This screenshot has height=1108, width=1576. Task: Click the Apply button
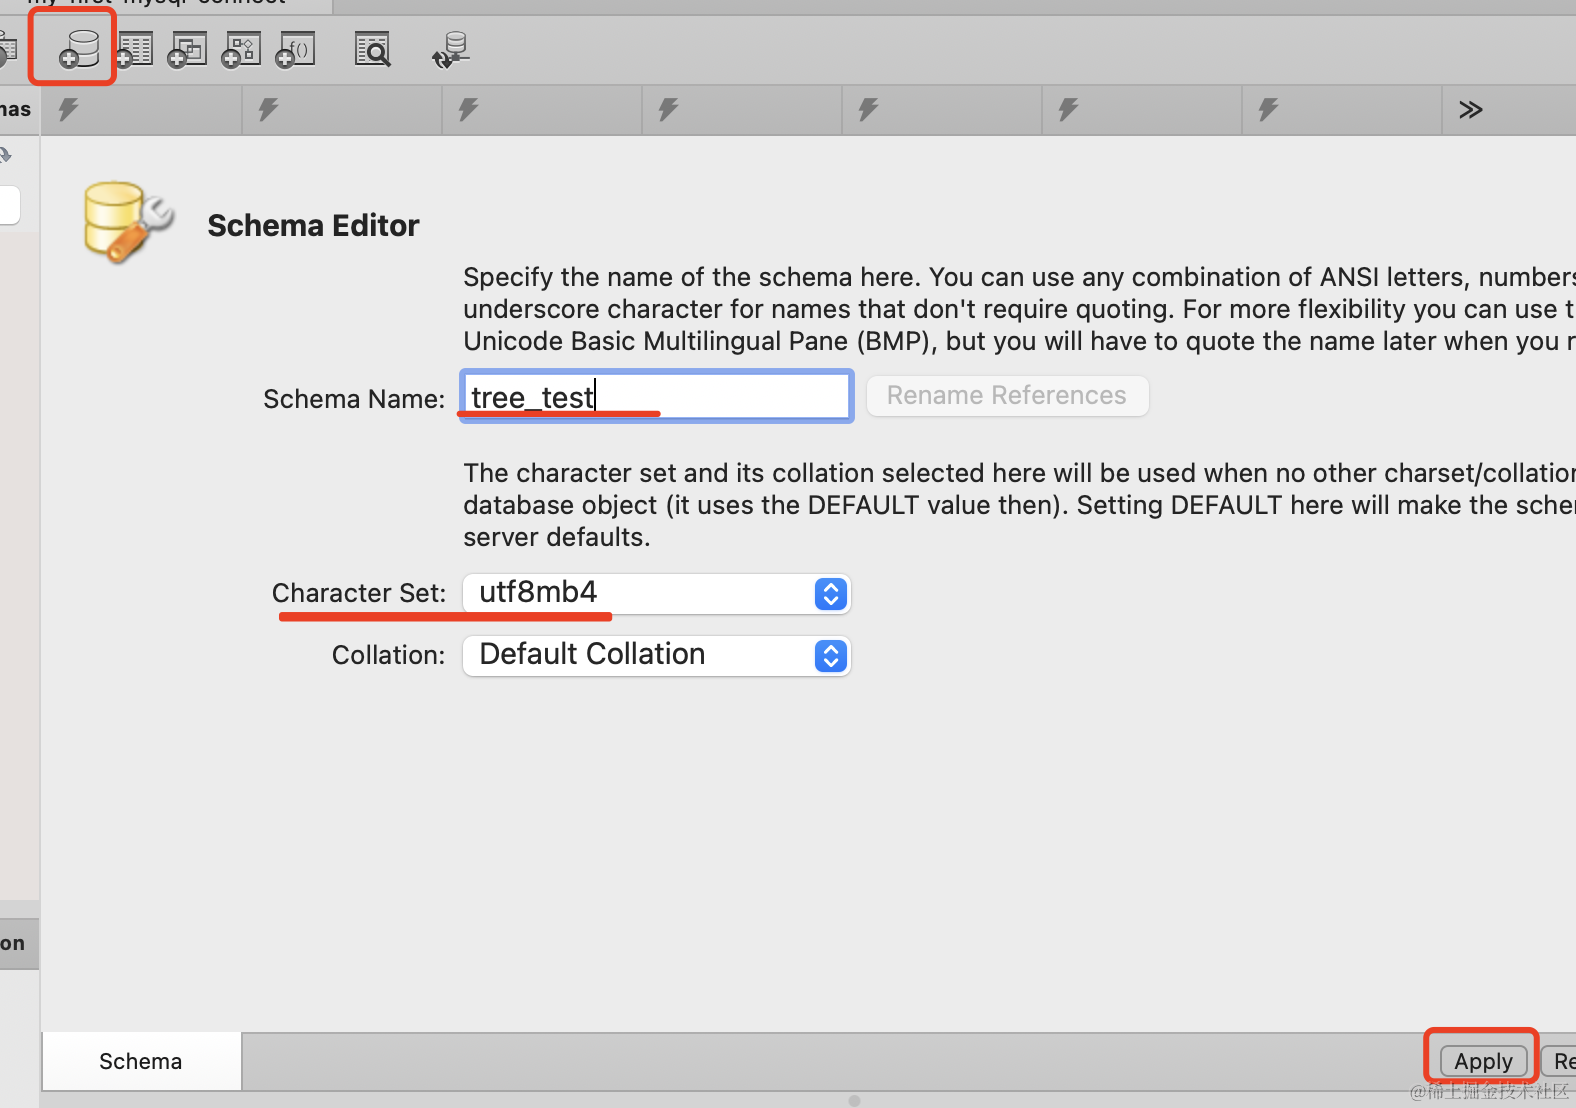(x=1483, y=1061)
